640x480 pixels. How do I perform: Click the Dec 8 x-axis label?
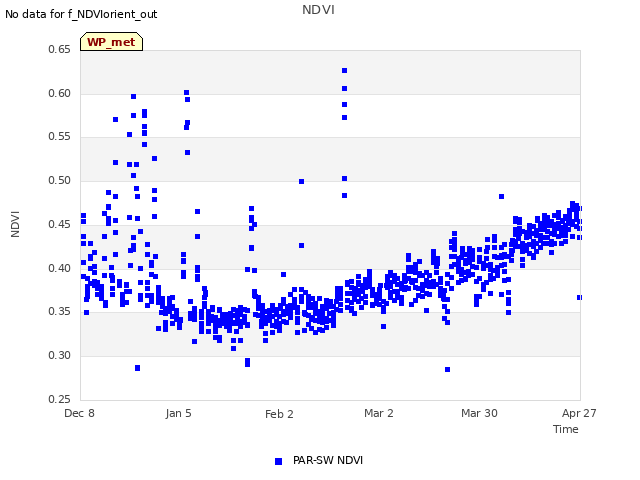[x=79, y=413]
